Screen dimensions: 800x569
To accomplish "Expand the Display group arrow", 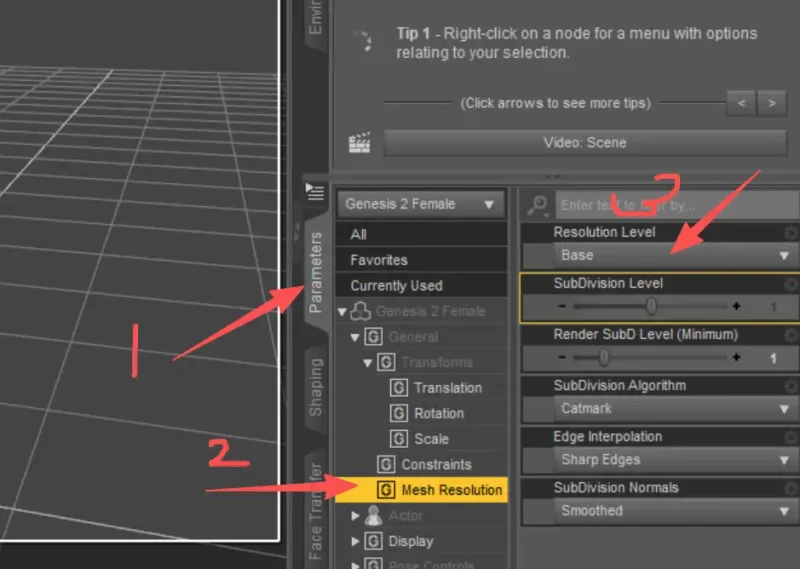I will click(x=356, y=541).
